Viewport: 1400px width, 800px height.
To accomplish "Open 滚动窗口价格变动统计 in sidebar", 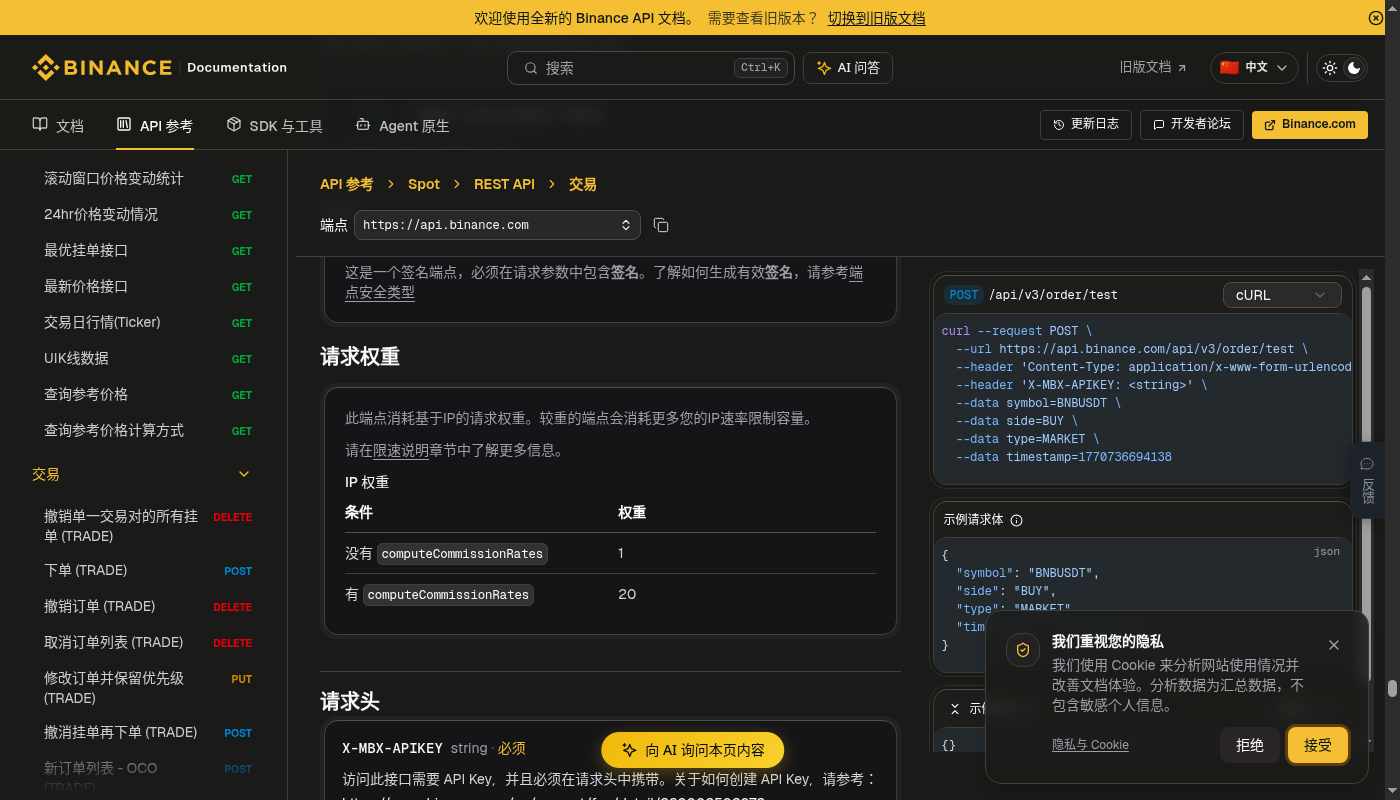I will coord(148,178).
